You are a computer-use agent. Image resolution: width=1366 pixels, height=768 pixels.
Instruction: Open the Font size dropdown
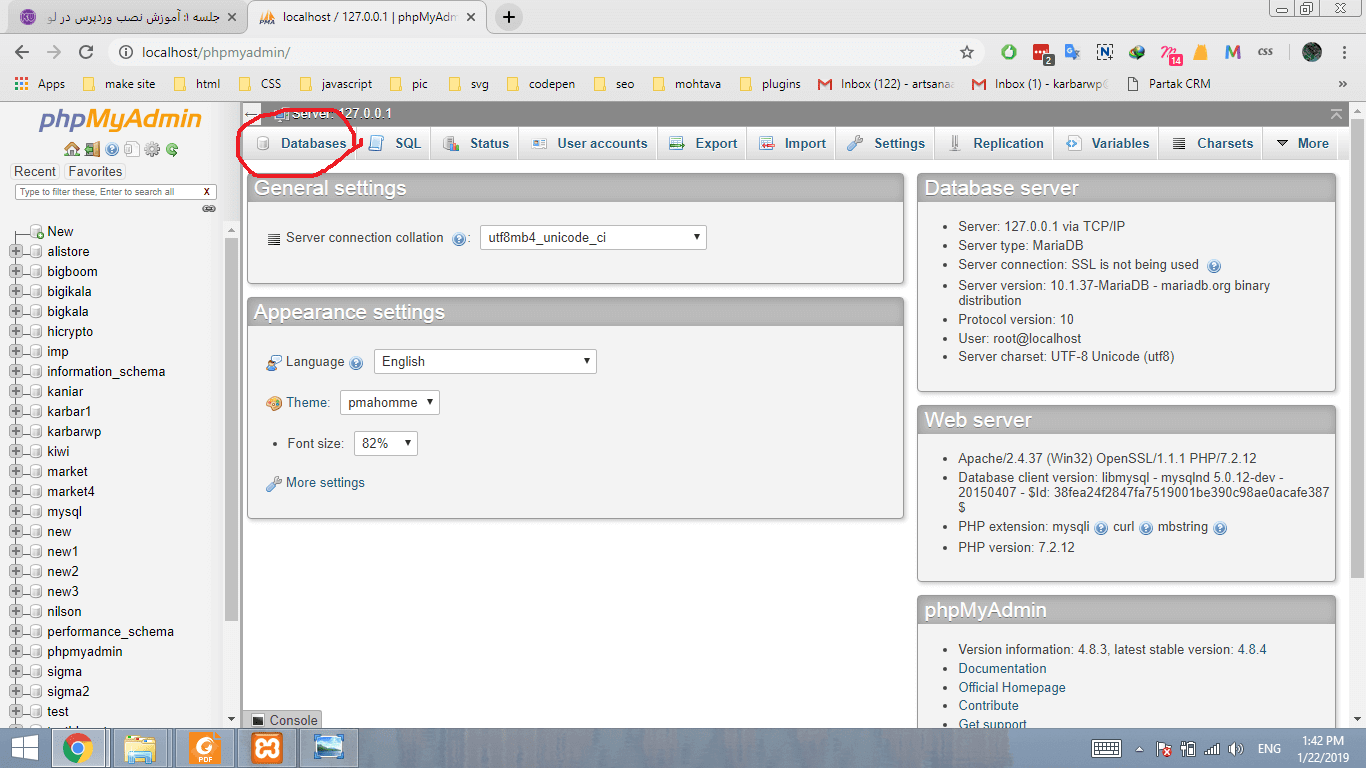coord(386,443)
